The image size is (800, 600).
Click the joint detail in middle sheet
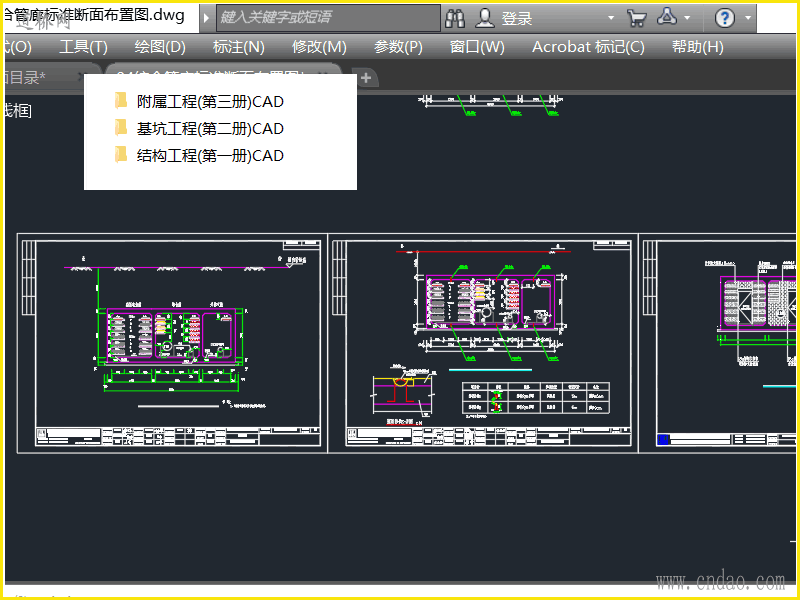[404, 395]
